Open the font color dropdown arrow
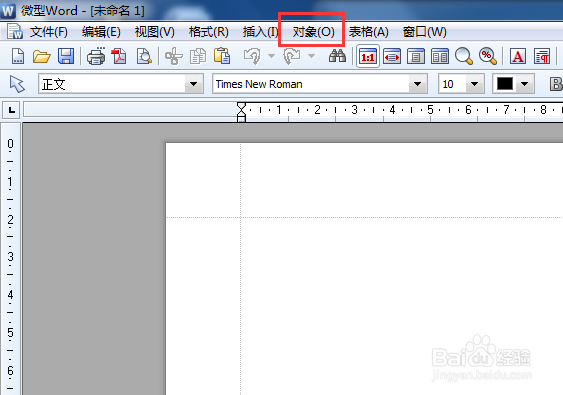Screen dimensions: 563x395 (x=525, y=84)
